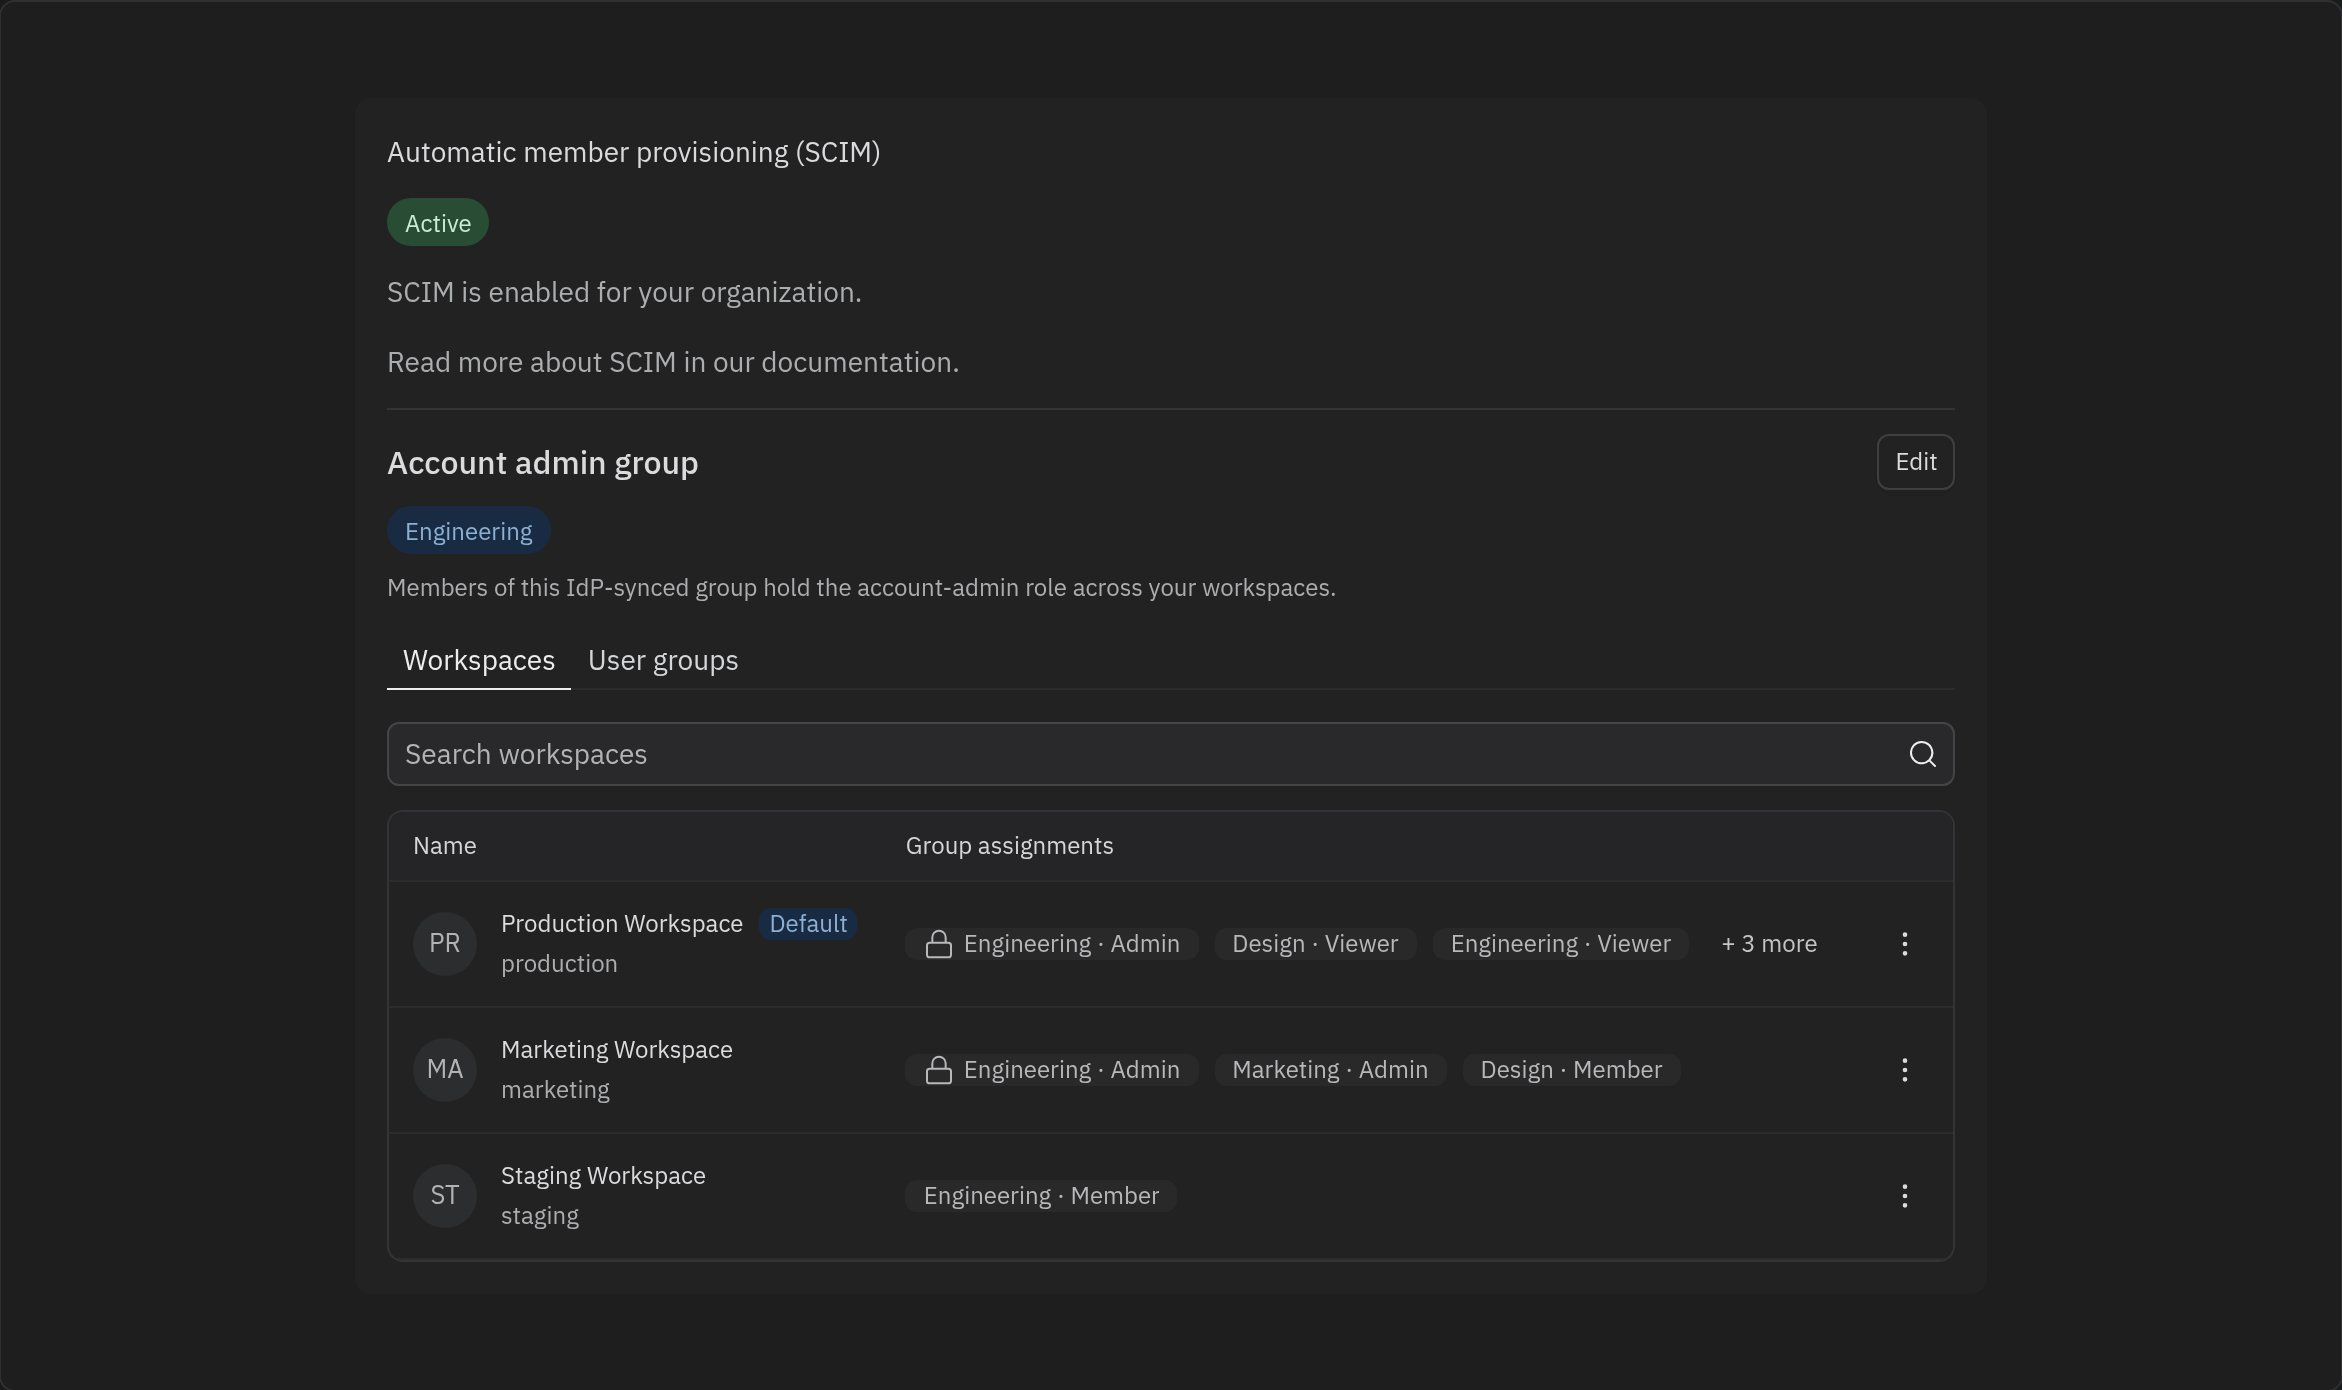Click the Account admin group heading
This screenshot has height=1390, width=2342.
pos(542,463)
